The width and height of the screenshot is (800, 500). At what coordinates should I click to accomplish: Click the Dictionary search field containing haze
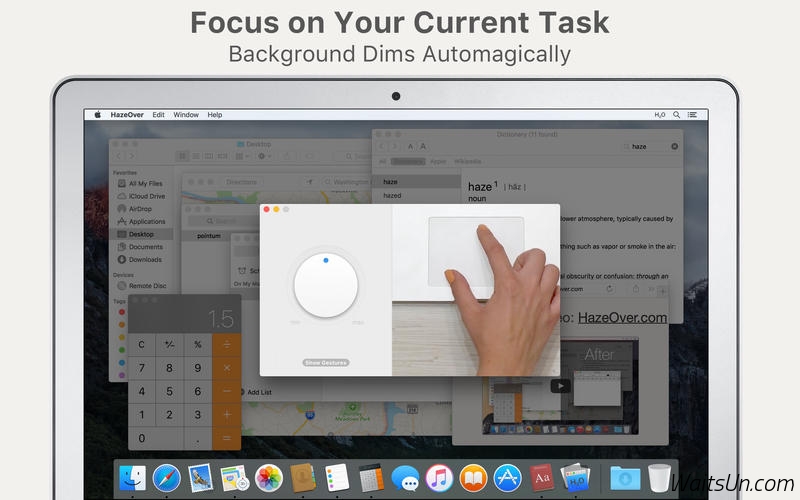pos(650,146)
